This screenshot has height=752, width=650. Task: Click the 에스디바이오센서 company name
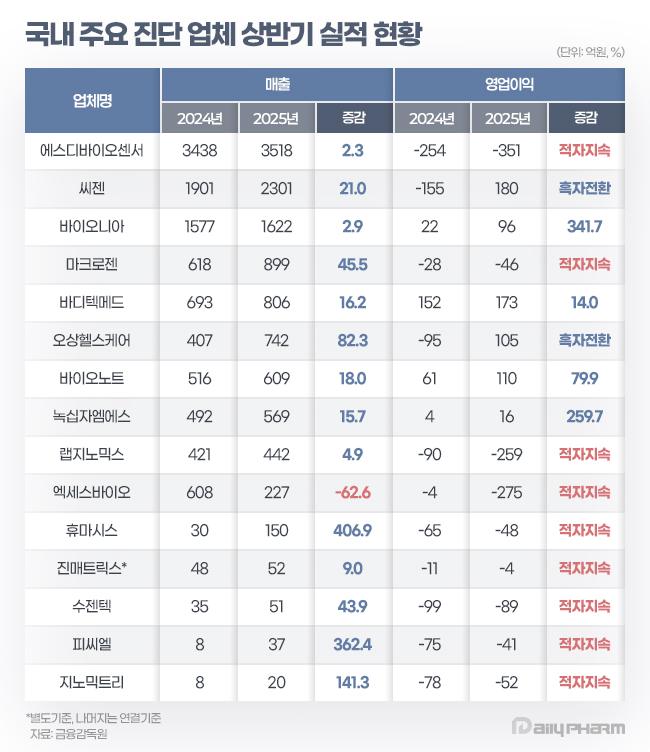(92, 151)
